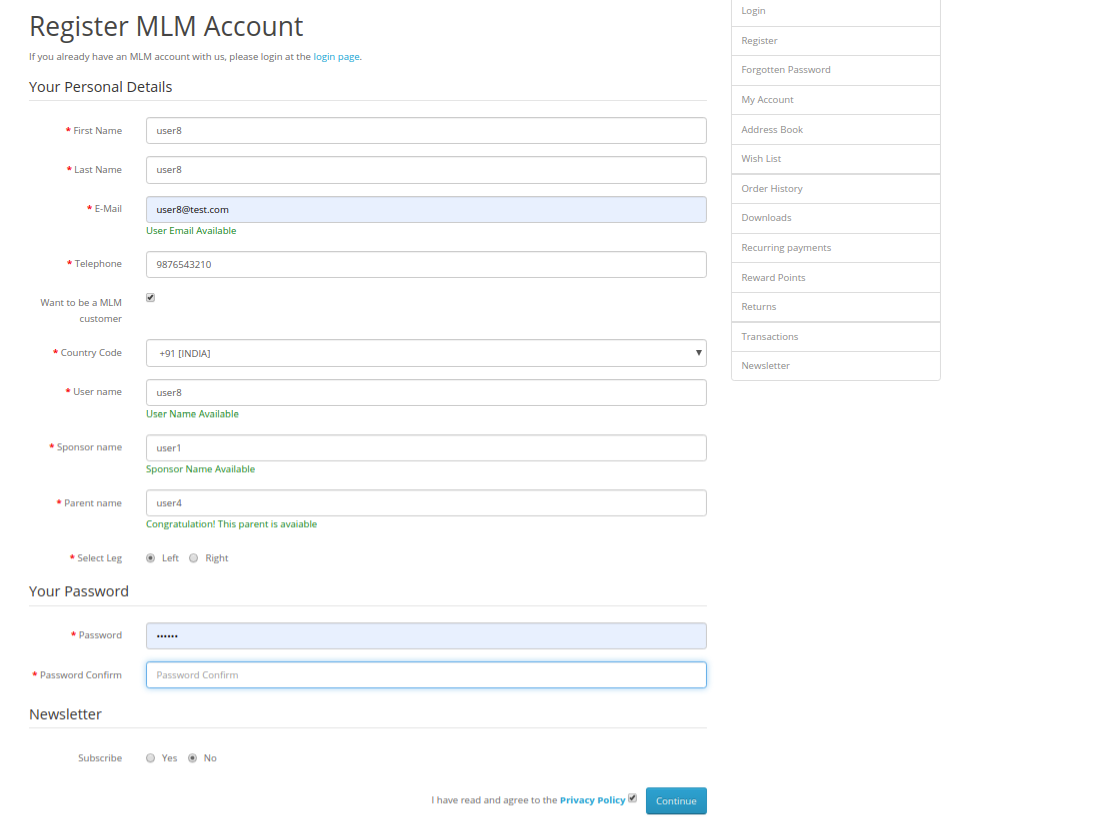
Task: Check the Privacy Policy agreement box
Action: pyautogui.click(x=632, y=798)
